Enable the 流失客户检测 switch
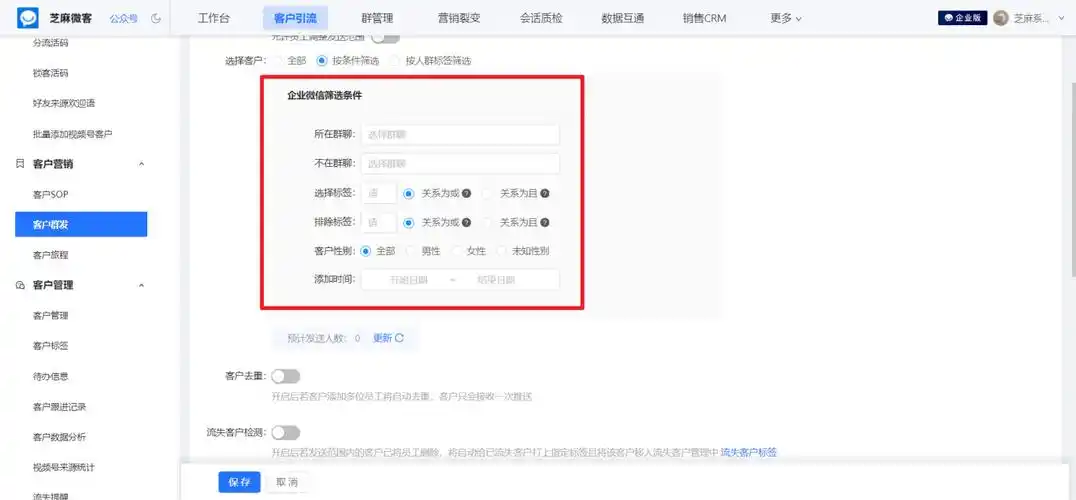Screen dimensions: 1076x500 286,433
